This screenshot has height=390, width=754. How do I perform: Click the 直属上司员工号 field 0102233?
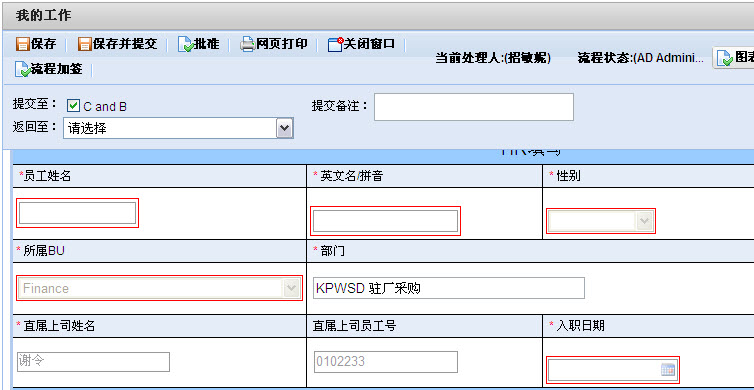[385, 362]
